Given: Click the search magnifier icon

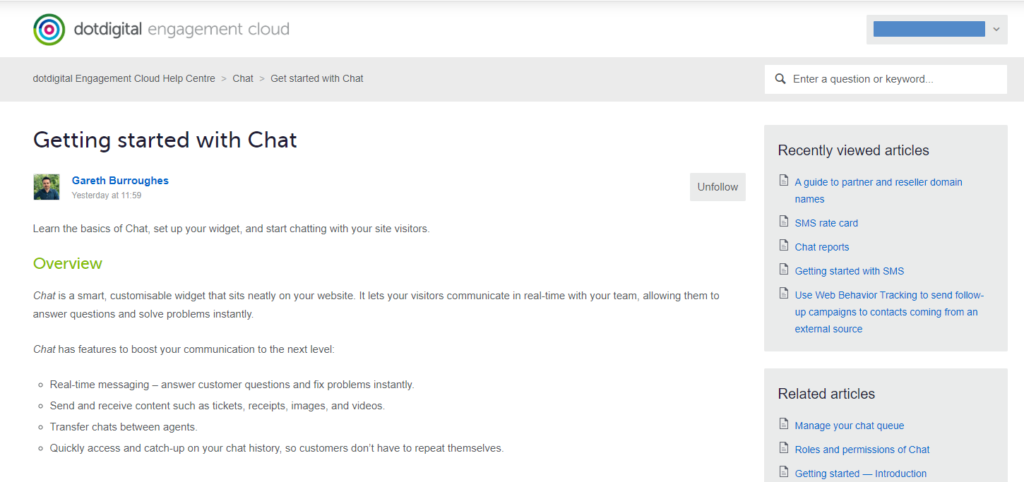Looking at the screenshot, I should (x=780, y=79).
